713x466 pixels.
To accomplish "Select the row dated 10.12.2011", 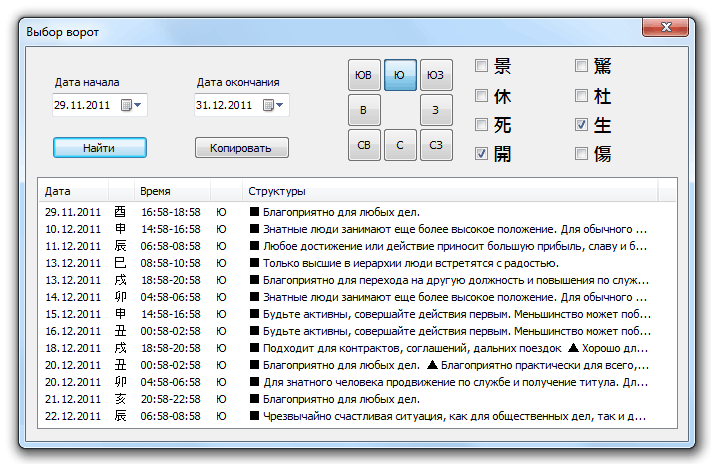I will click(357, 229).
